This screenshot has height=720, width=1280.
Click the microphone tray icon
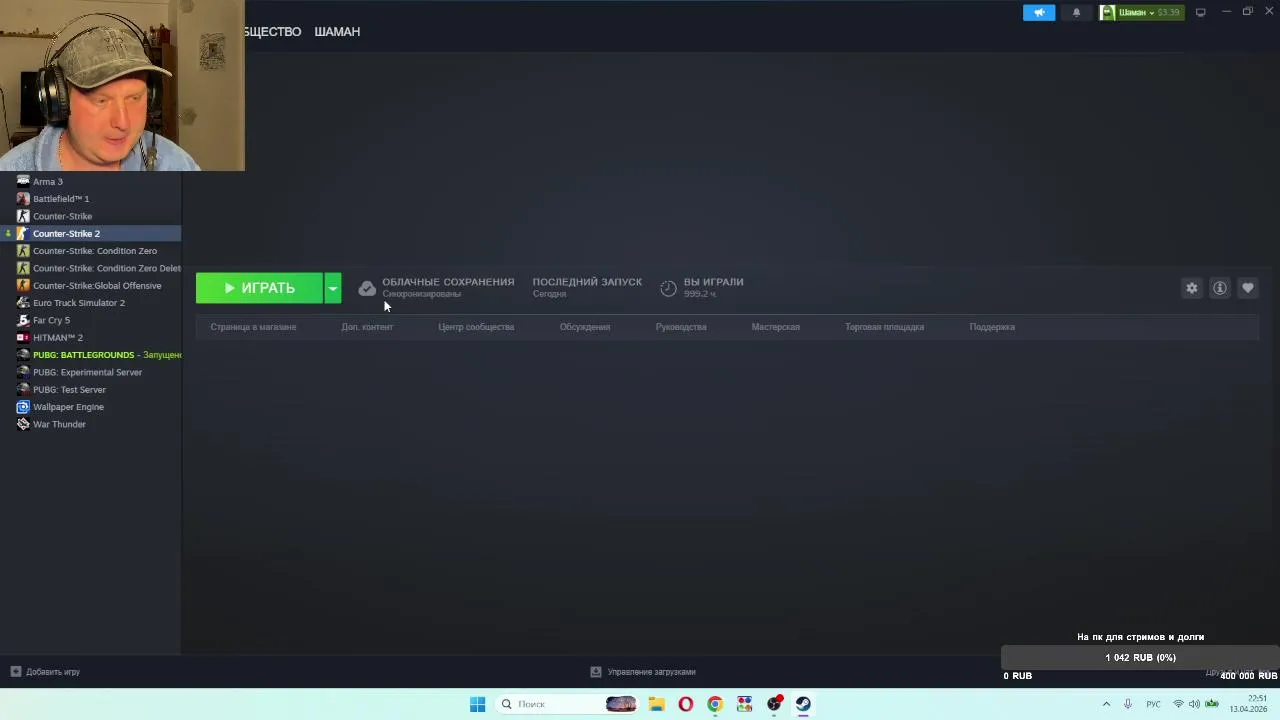pyautogui.click(x=1128, y=704)
